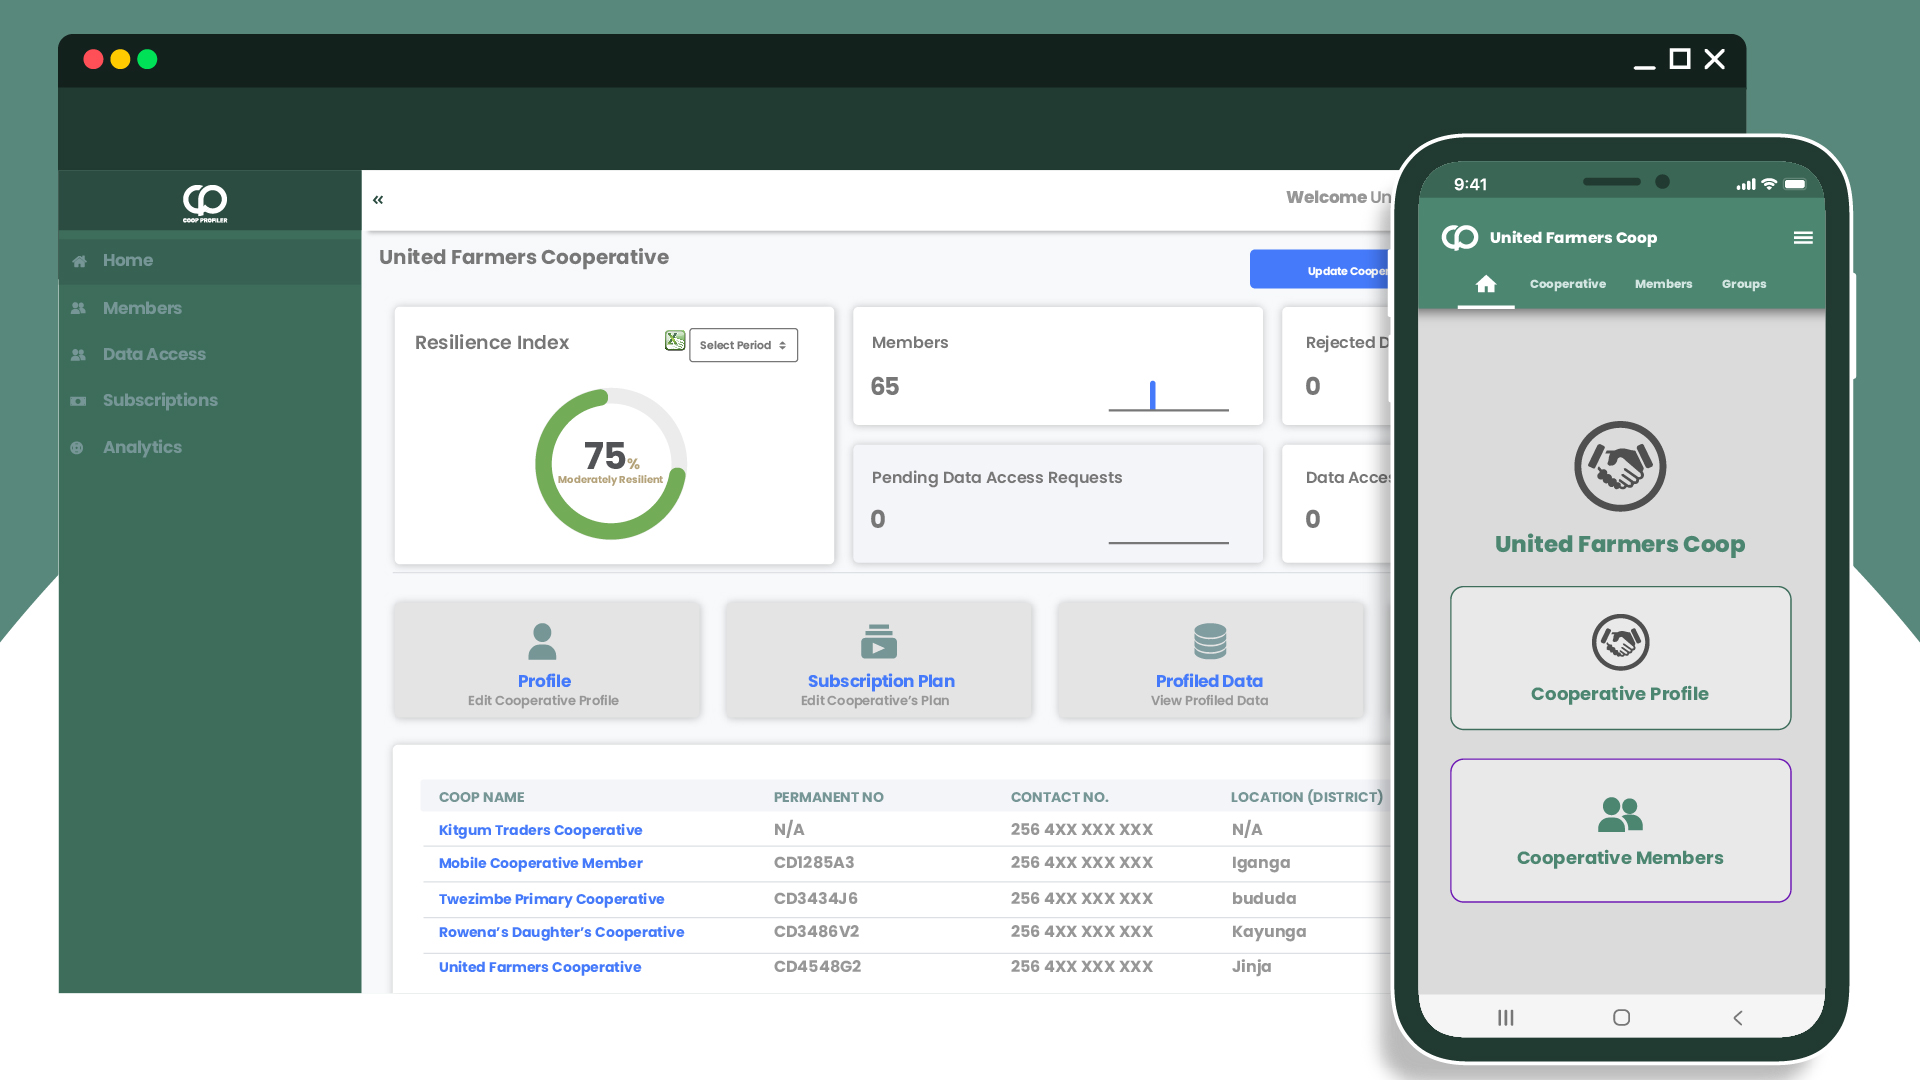This screenshot has width=1920, height=1080.
Task: Open the hamburger menu on the phone
Action: [1804, 237]
